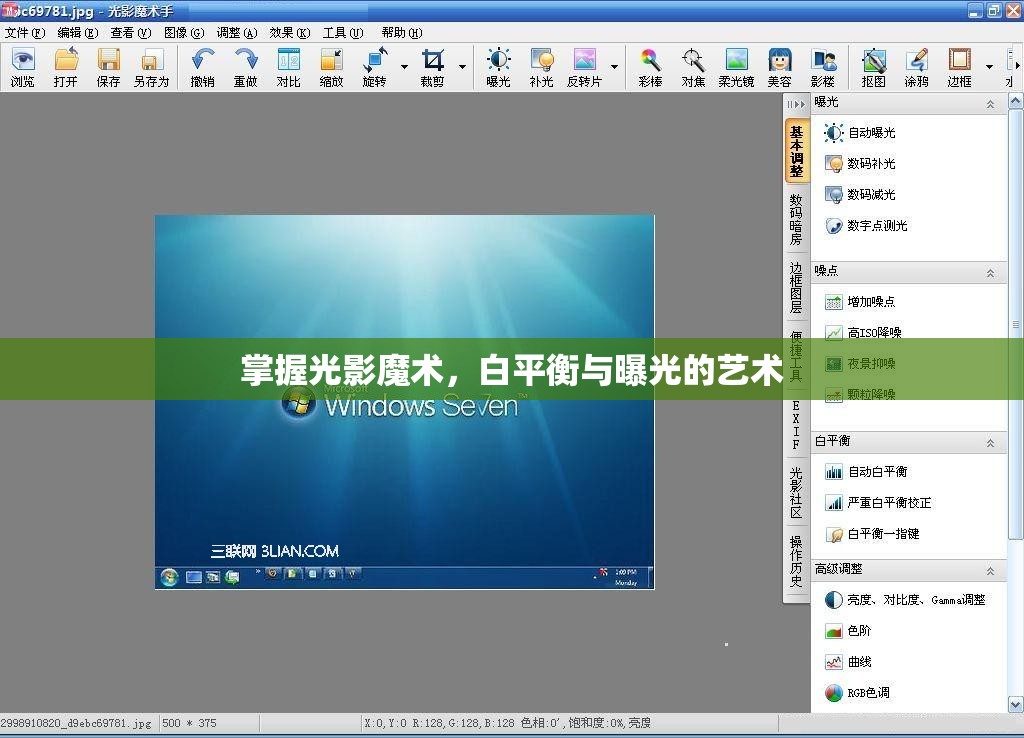Apply the 反转片 effect
The width and height of the screenshot is (1024, 738).
pyautogui.click(x=584, y=67)
